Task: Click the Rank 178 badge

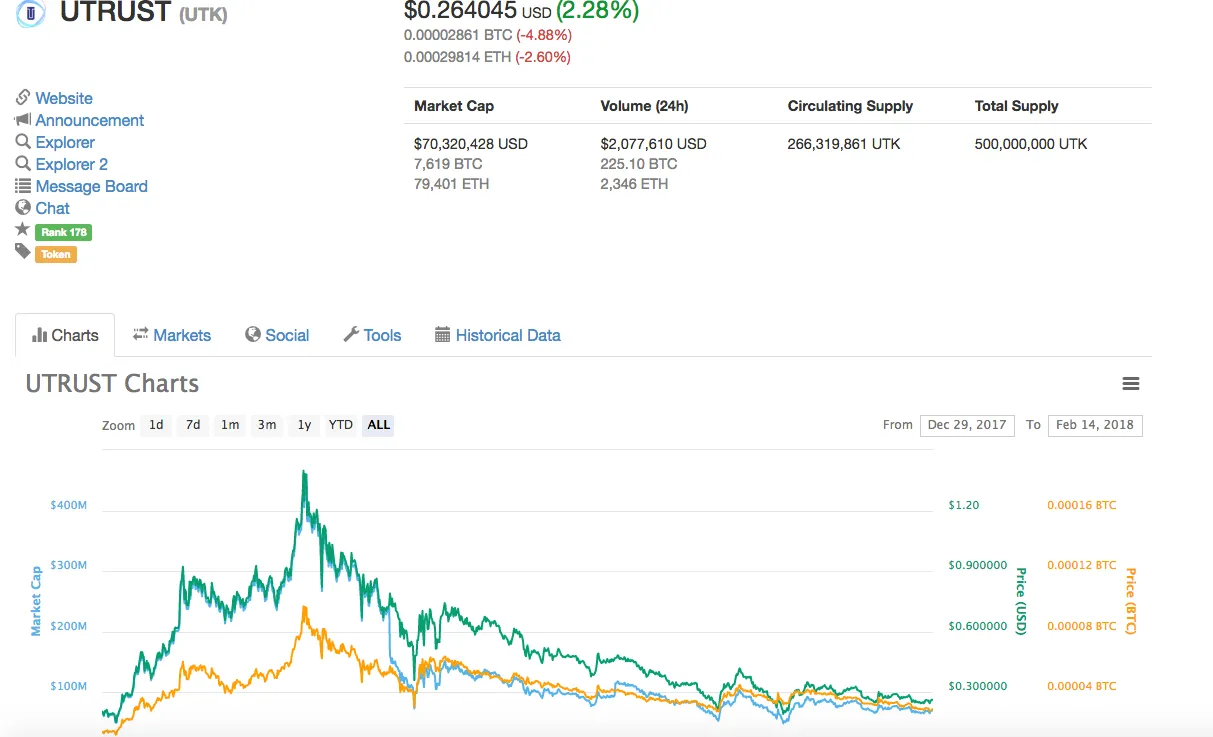Action: pyautogui.click(x=63, y=232)
